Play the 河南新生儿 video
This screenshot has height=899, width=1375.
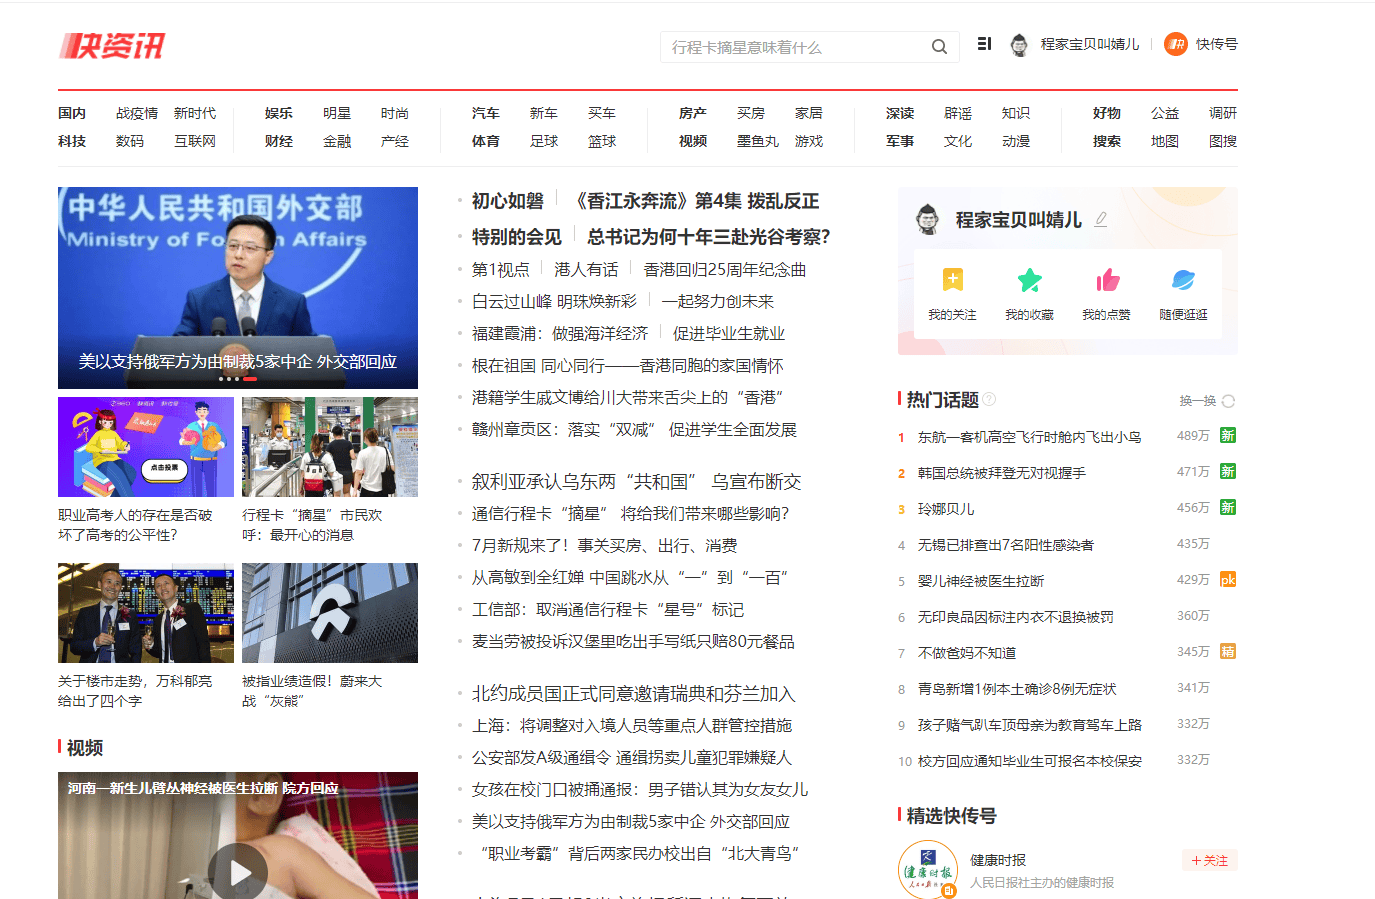[x=238, y=870]
